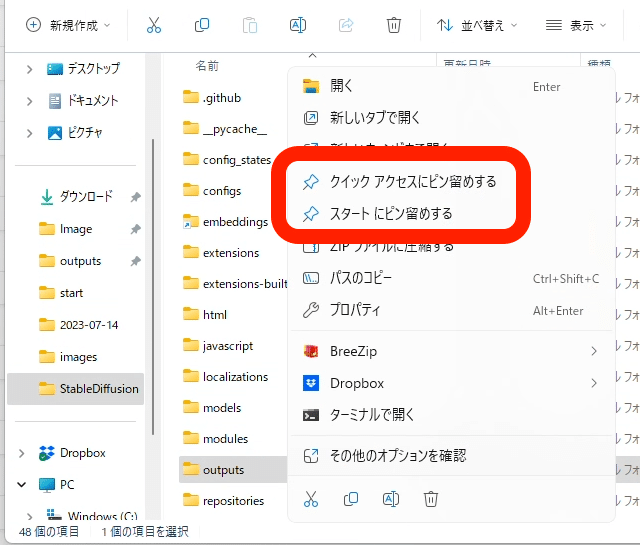Image resolution: width=640 pixels, height=545 pixels.
Task: Click the toolbar Rename icon
Action: (298, 25)
